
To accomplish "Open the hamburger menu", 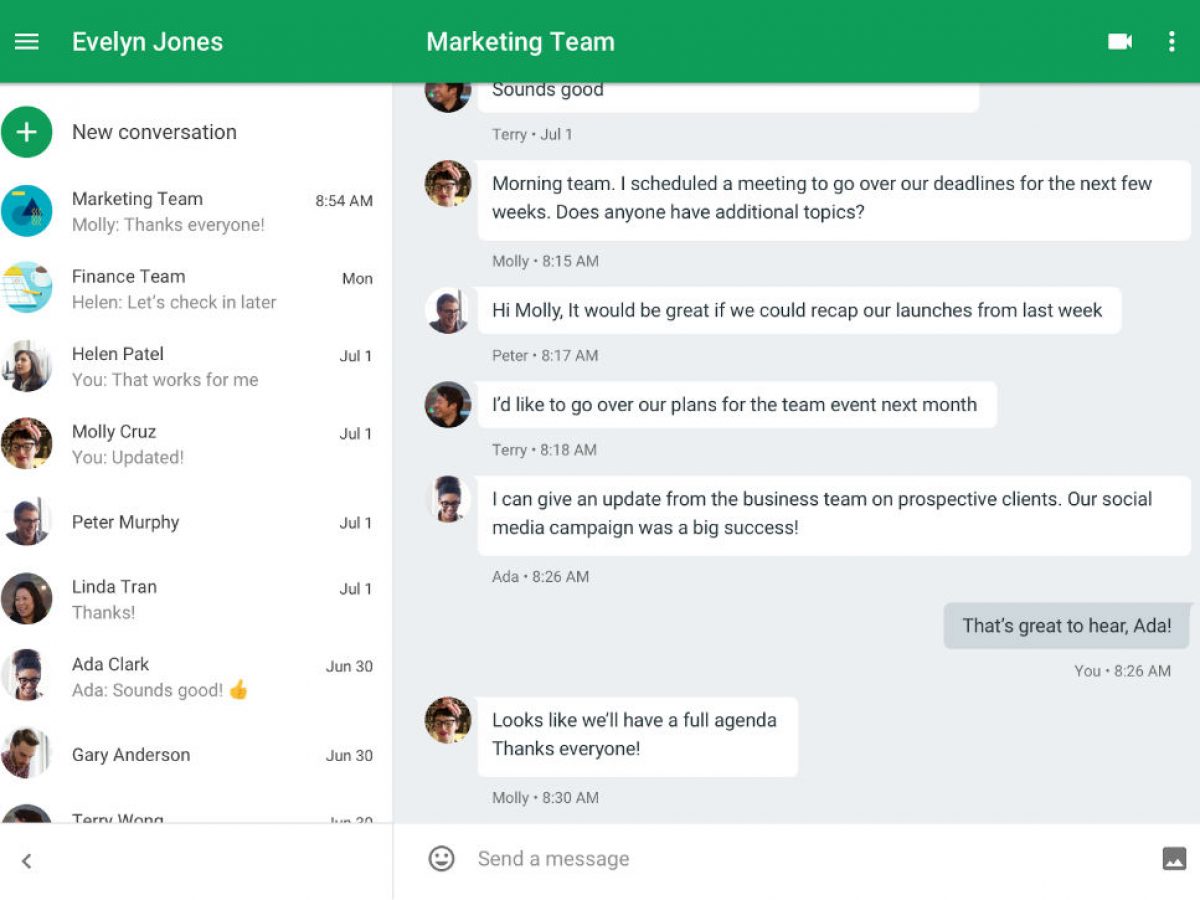I will [27, 42].
